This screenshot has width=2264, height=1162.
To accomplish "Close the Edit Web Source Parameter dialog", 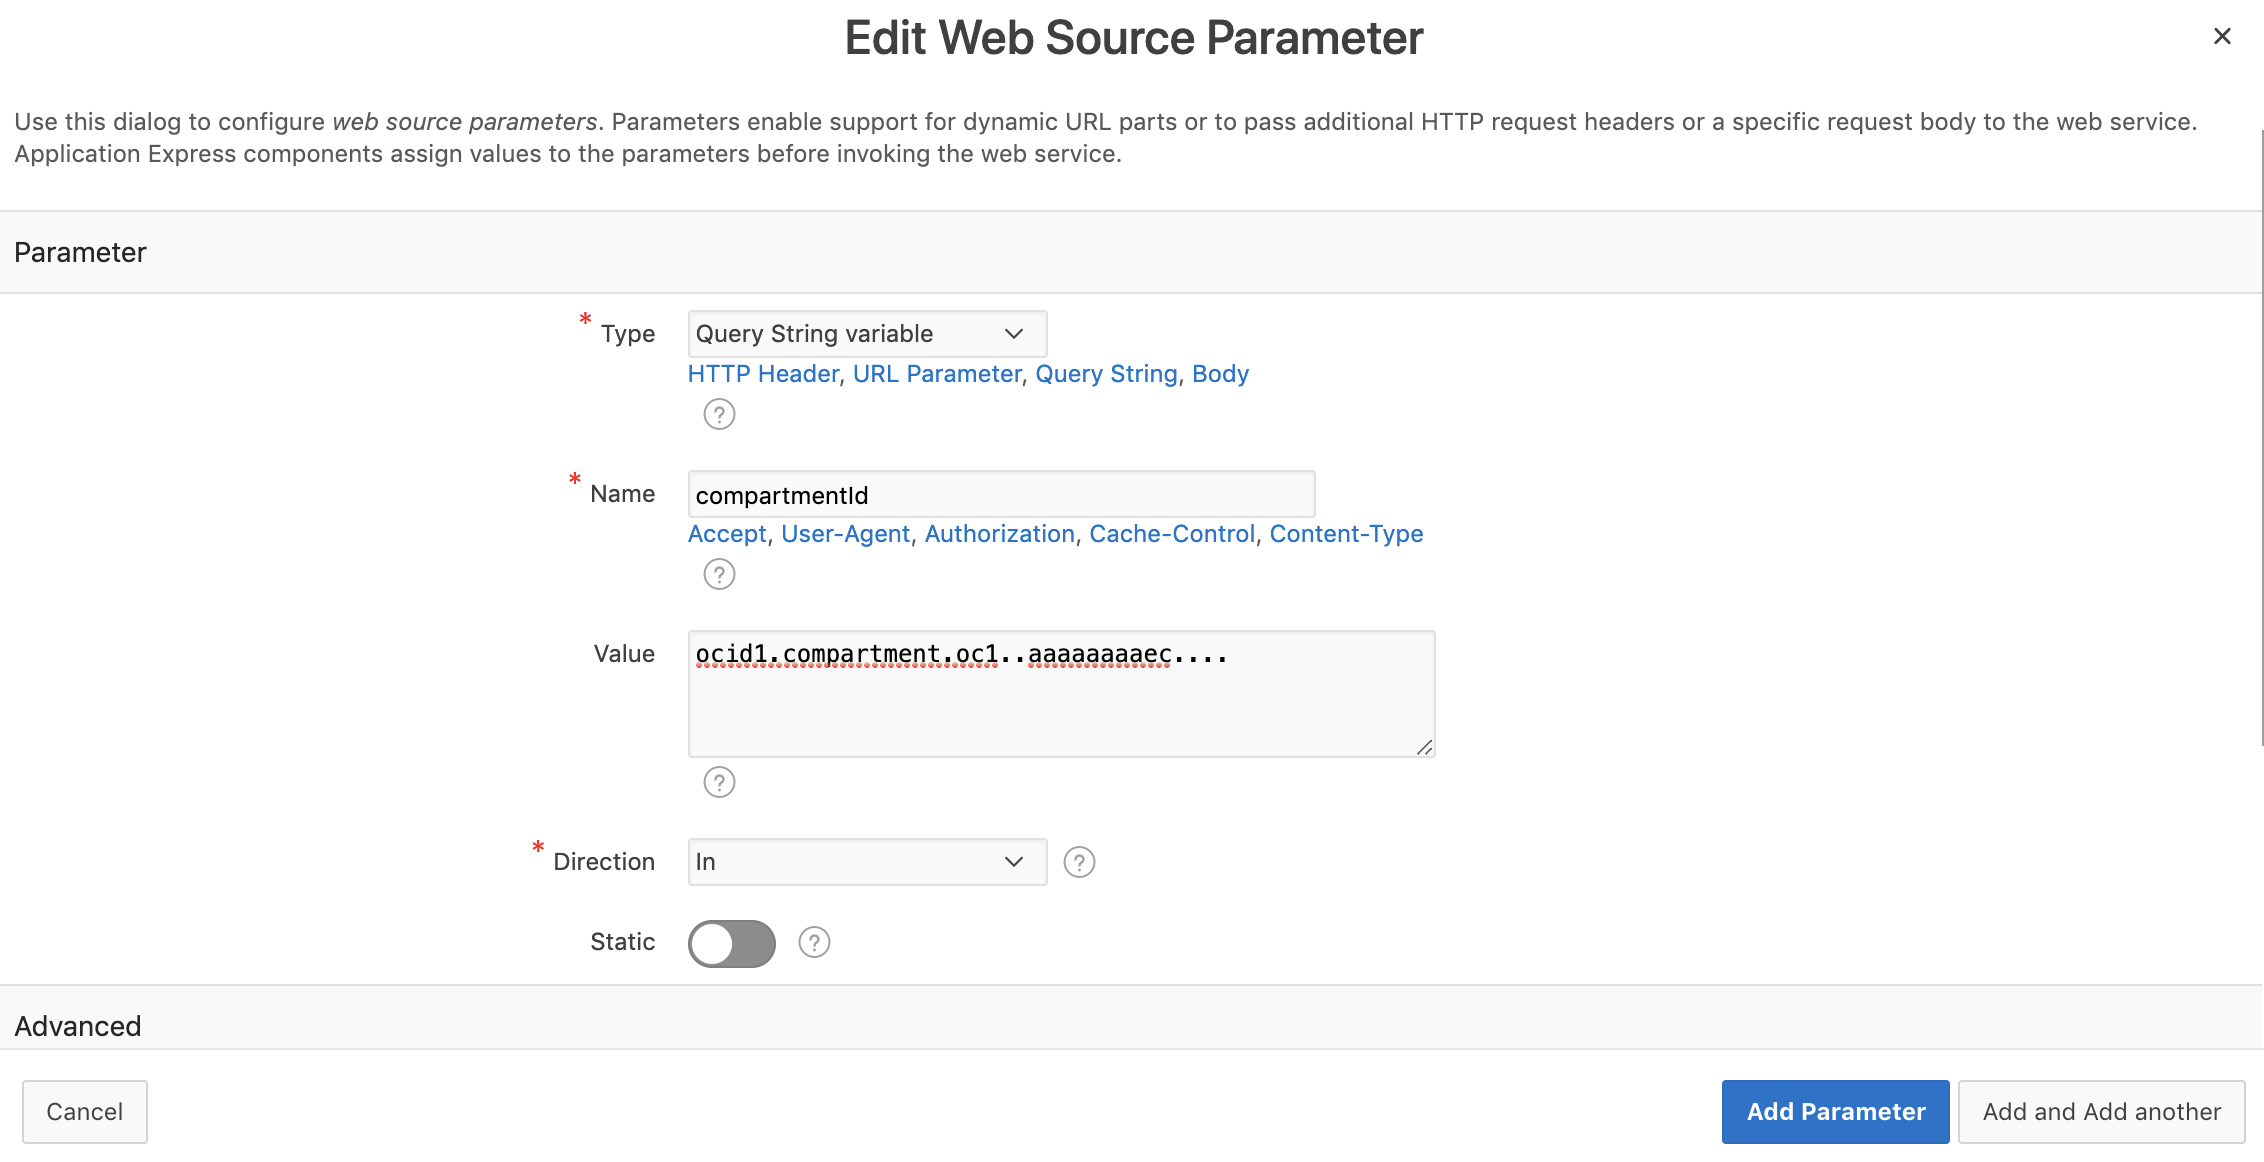I will click(2222, 37).
